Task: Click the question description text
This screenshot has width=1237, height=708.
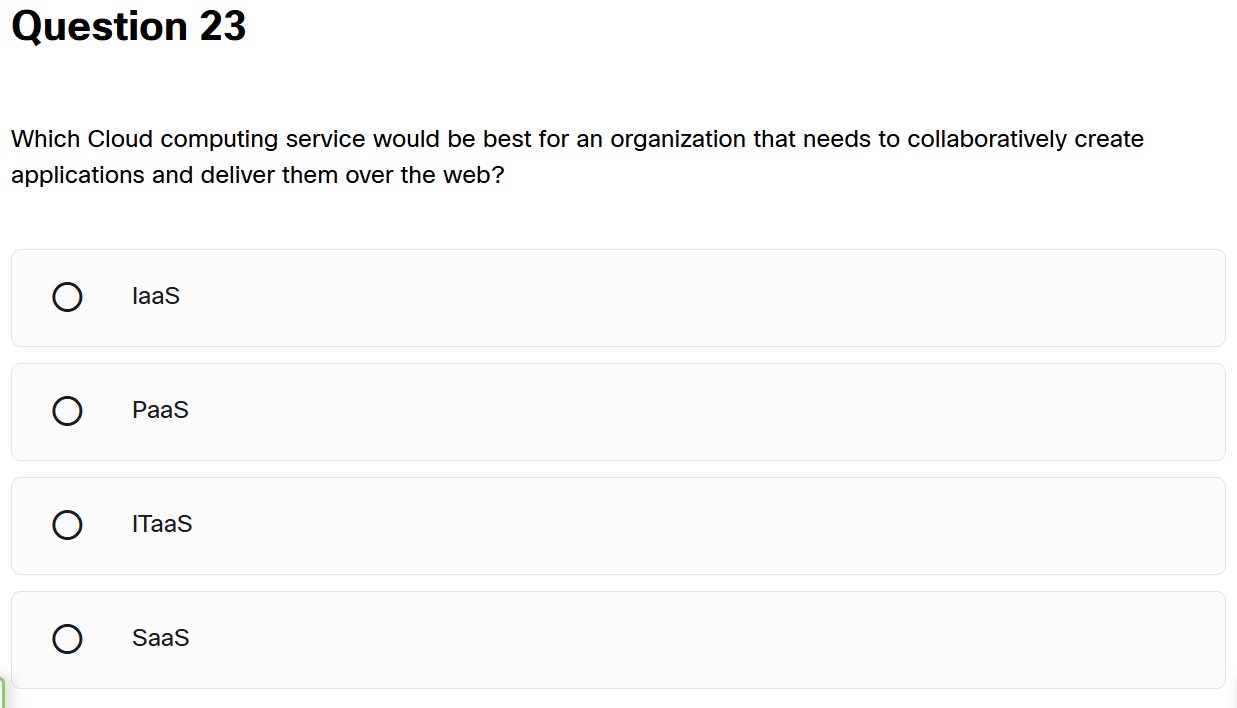Action: coord(577,156)
